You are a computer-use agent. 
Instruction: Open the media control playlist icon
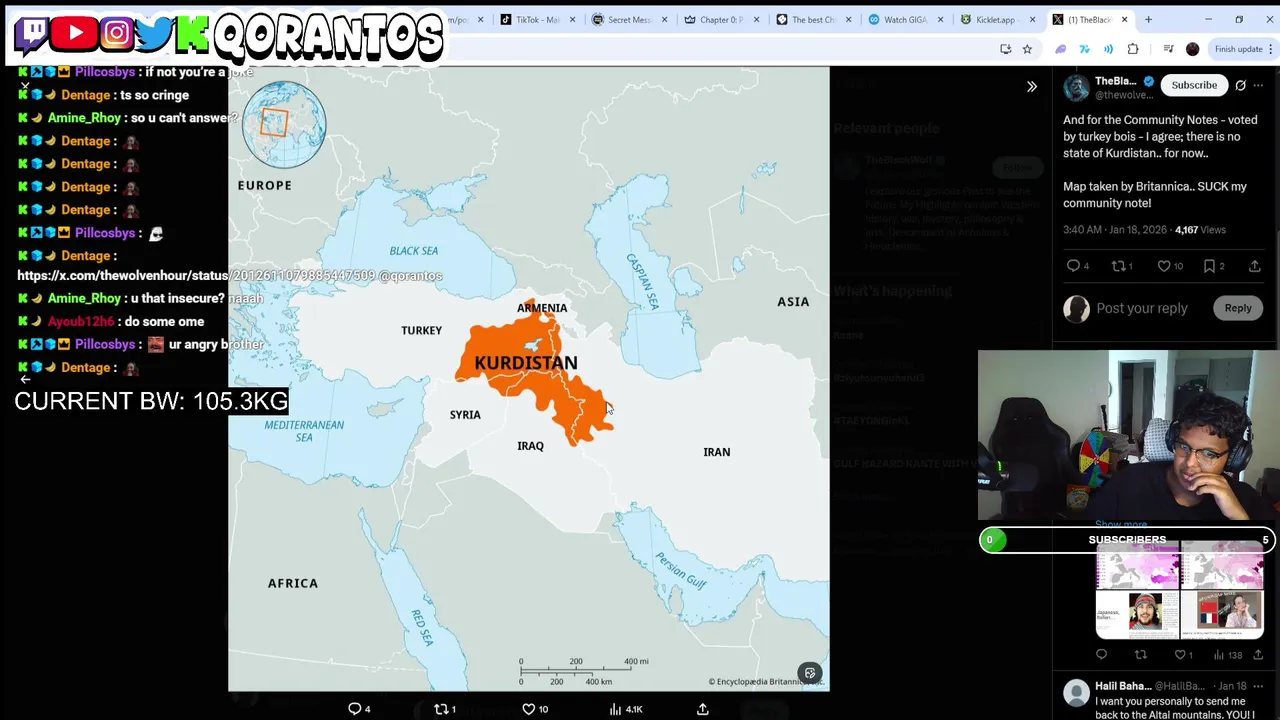(1167, 49)
